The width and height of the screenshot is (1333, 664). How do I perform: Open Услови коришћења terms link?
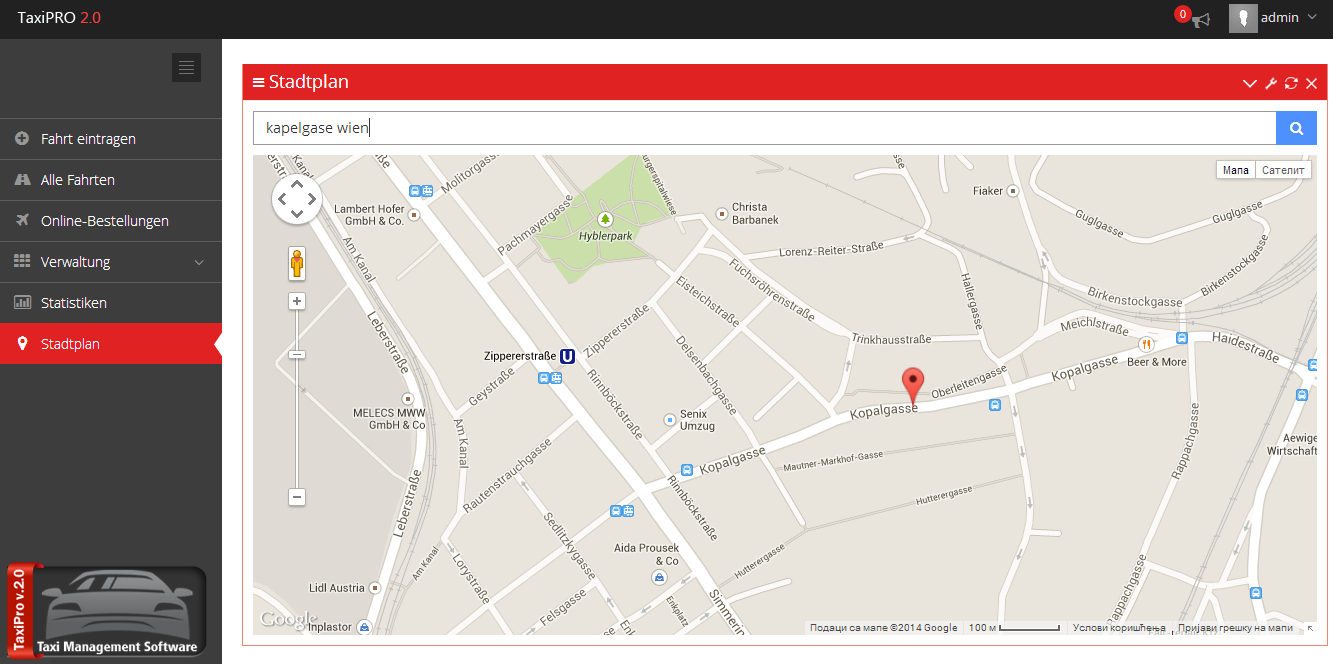(x=1119, y=628)
